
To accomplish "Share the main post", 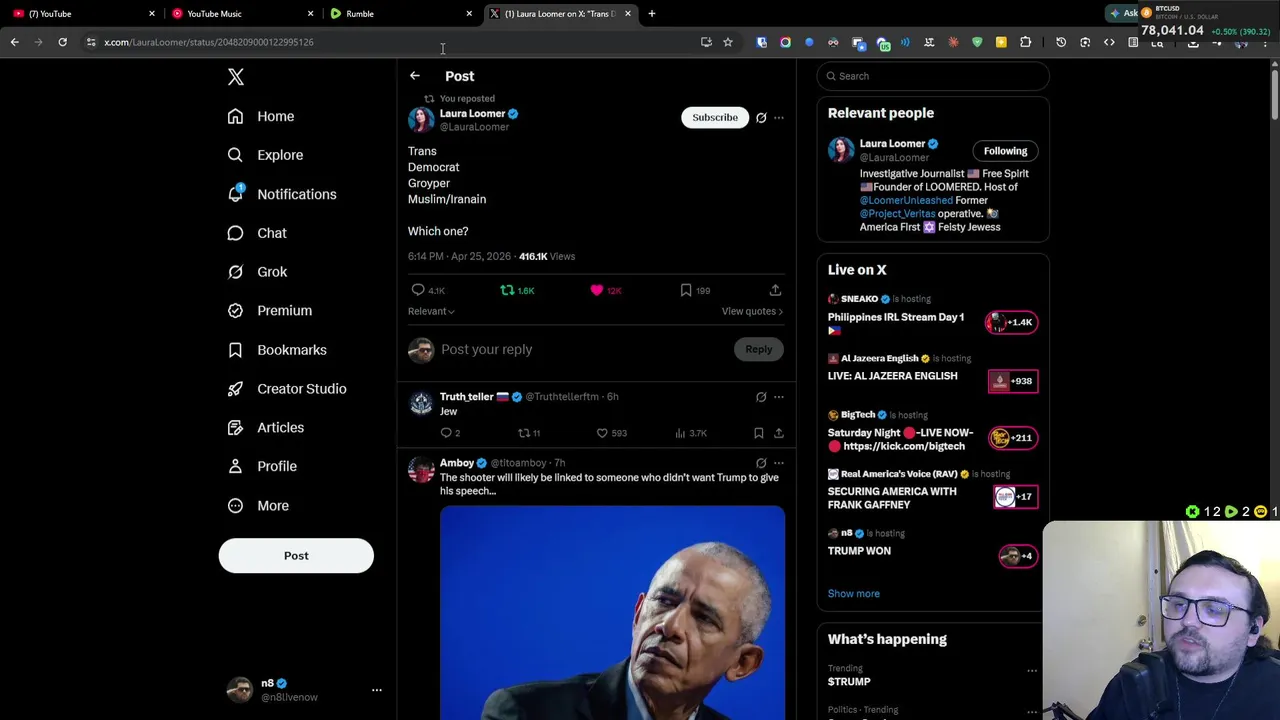I will coord(775,290).
